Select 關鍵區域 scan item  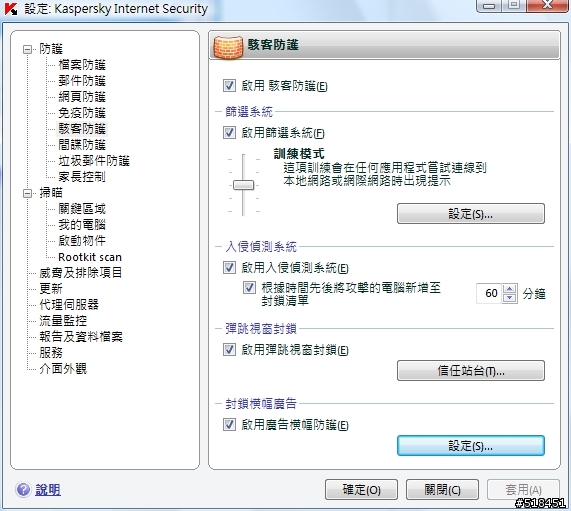pyautogui.click(x=82, y=209)
